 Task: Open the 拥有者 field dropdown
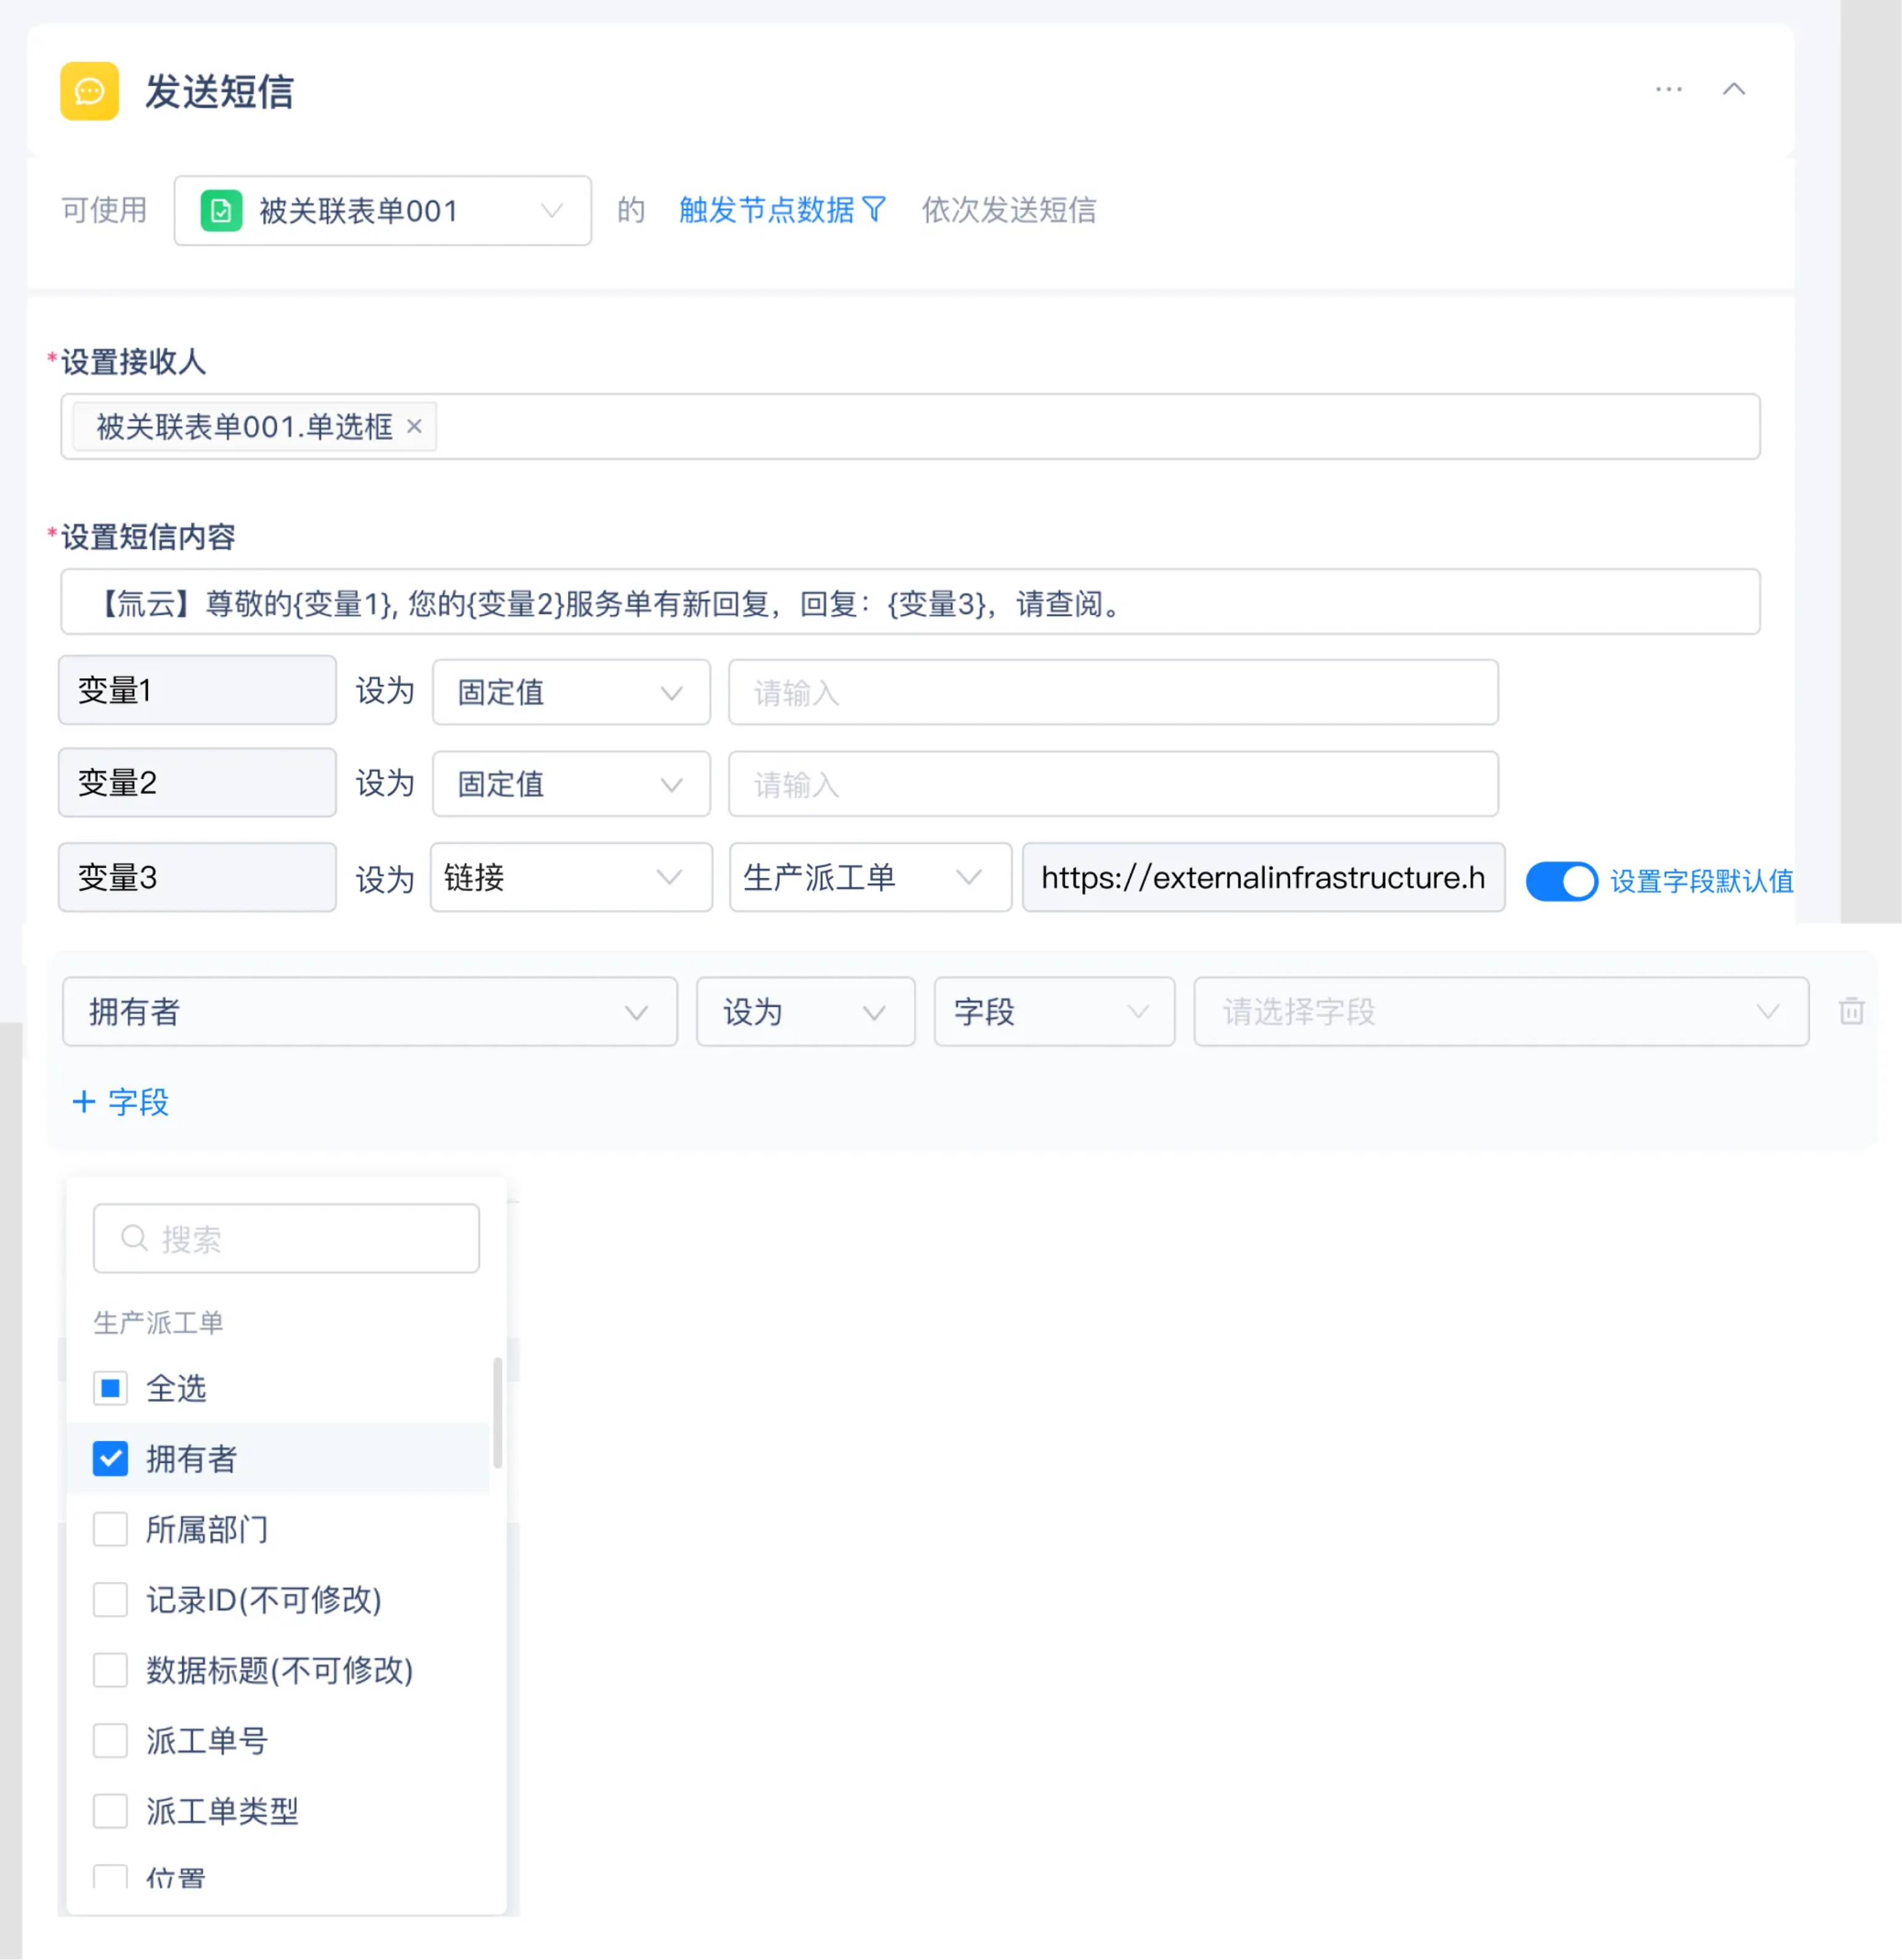click(370, 1012)
